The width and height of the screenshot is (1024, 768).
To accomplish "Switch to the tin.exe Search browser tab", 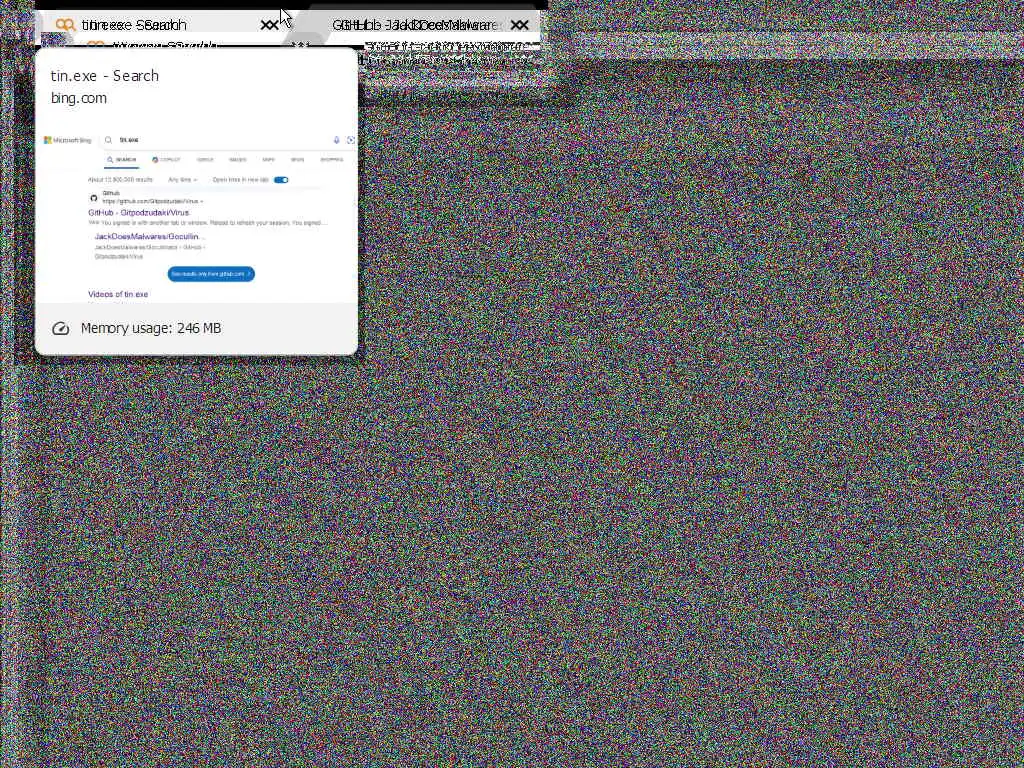I will (x=163, y=25).
